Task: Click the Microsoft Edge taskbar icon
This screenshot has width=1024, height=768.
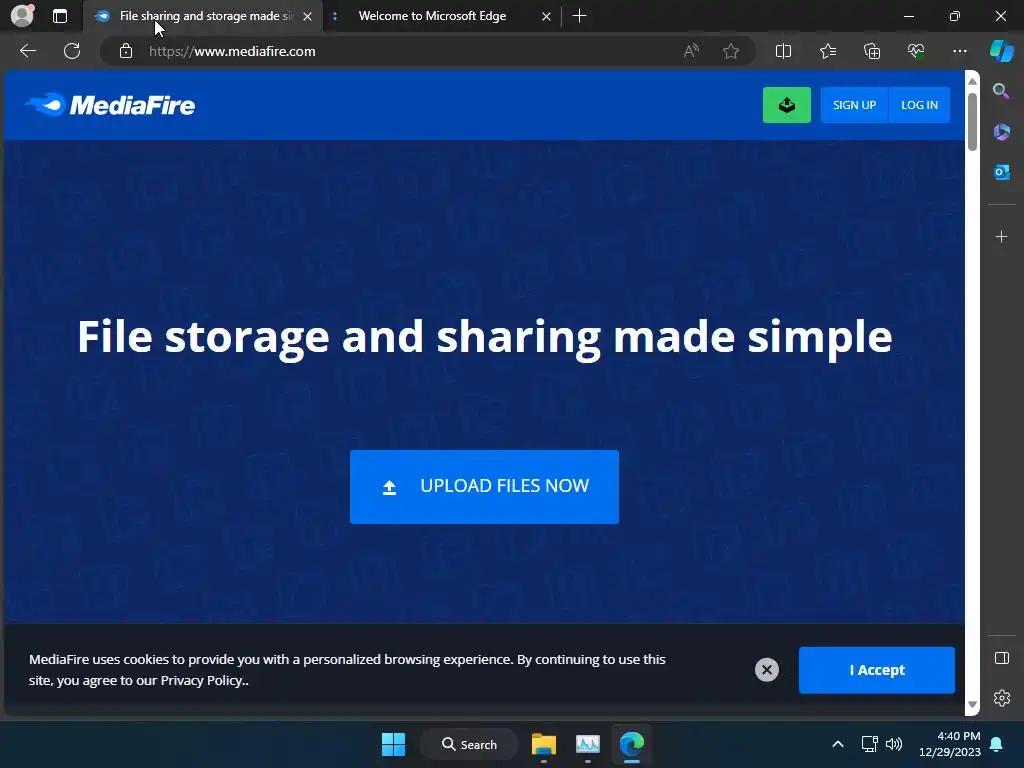Action: tap(632, 744)
